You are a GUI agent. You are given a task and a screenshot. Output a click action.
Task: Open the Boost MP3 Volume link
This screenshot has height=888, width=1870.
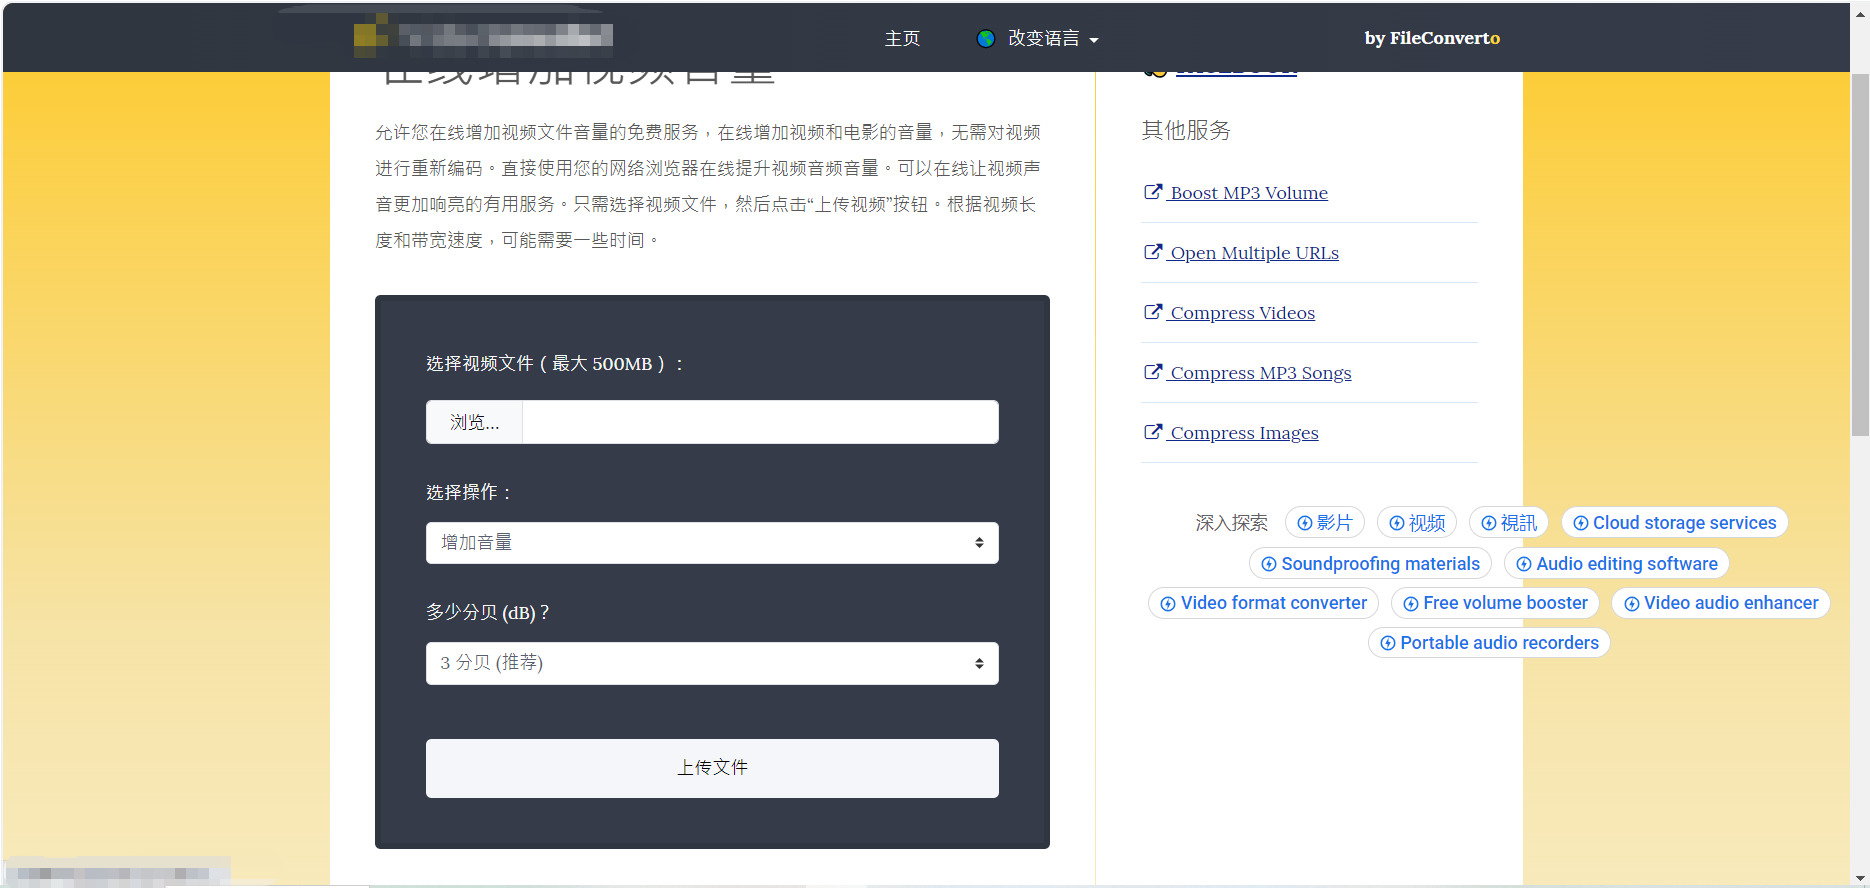tap(1249, 193)
